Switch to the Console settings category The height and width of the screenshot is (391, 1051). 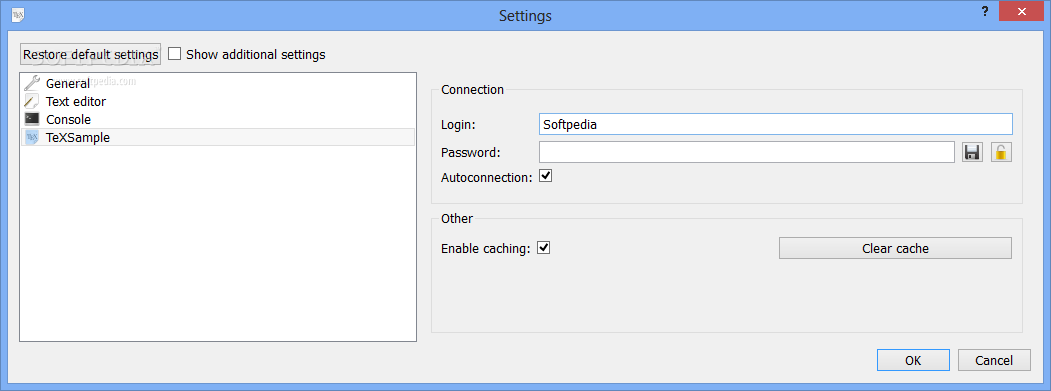click(x=218, y=119)
